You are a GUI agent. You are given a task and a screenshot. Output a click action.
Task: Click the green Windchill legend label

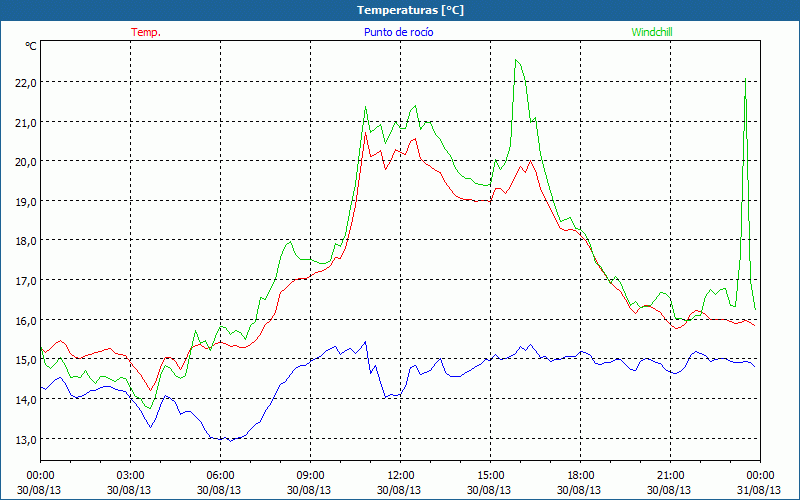[x=652, y=32]
